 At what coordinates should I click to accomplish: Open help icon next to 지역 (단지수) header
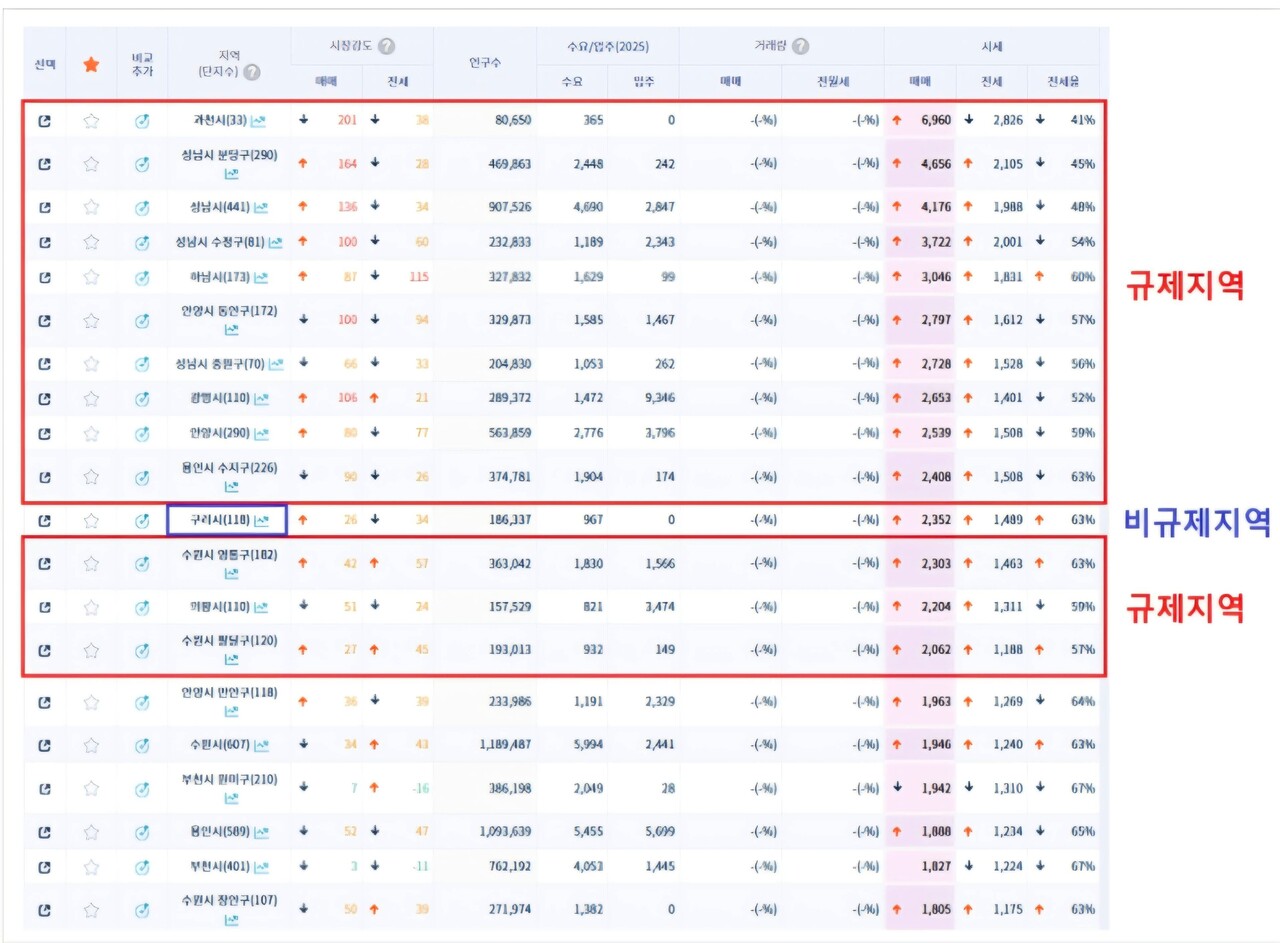pyautogui.click(x=252, y=72)
